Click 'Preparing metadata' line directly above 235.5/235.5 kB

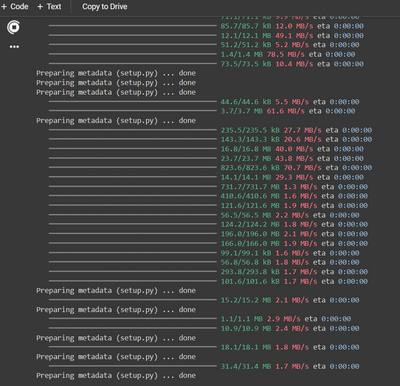click(x=116, y=121)
